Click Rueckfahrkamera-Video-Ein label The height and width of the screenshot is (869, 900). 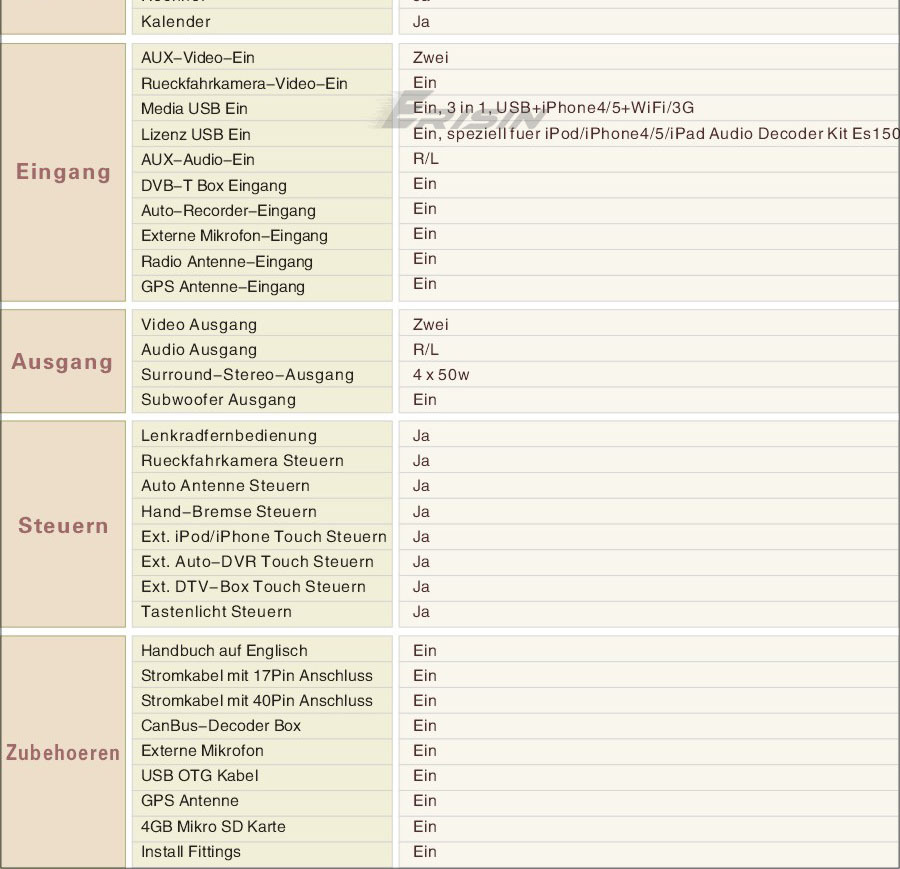(x=244, y=83)
